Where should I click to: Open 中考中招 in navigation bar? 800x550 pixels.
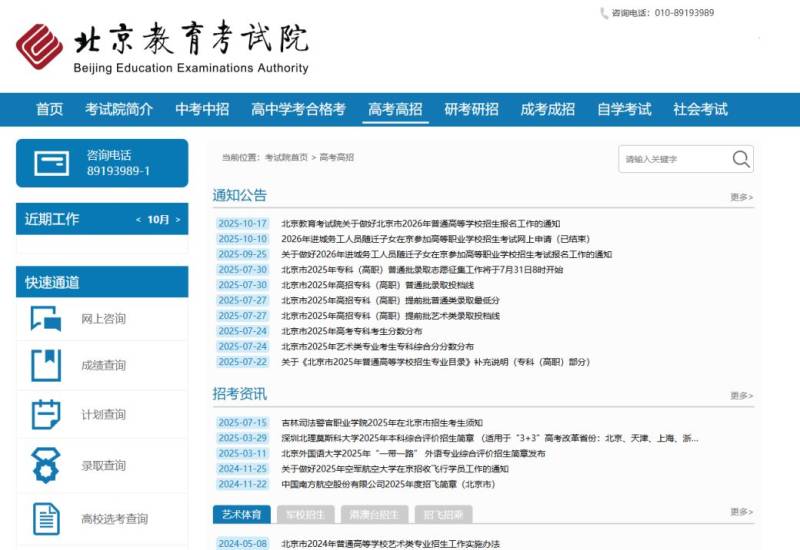(202, 109)
